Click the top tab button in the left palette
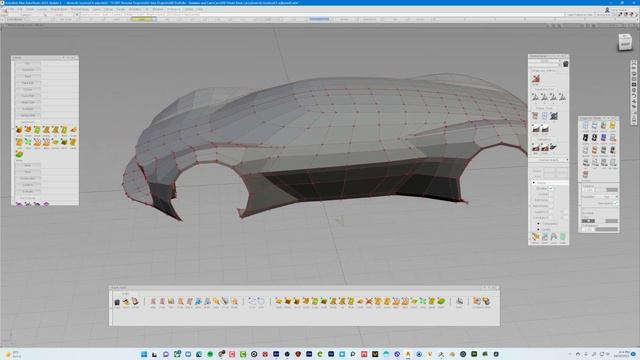 tap(28, 64)
